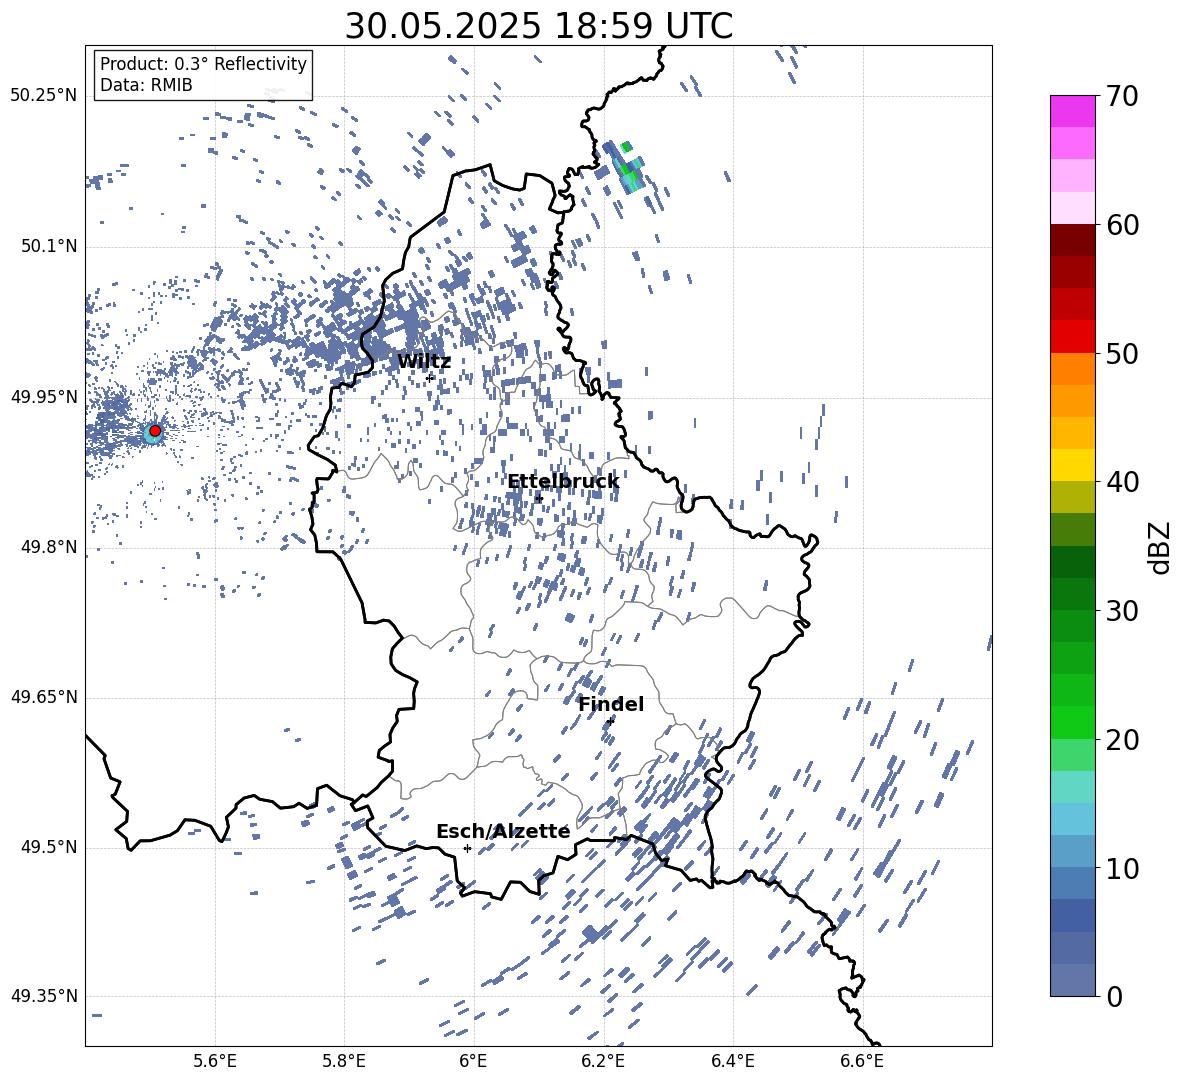Image resolution: width=1184 pixels, height=1081 pixels.
Task: Click the colorbar tick label 0
Action: (1115, 996)
